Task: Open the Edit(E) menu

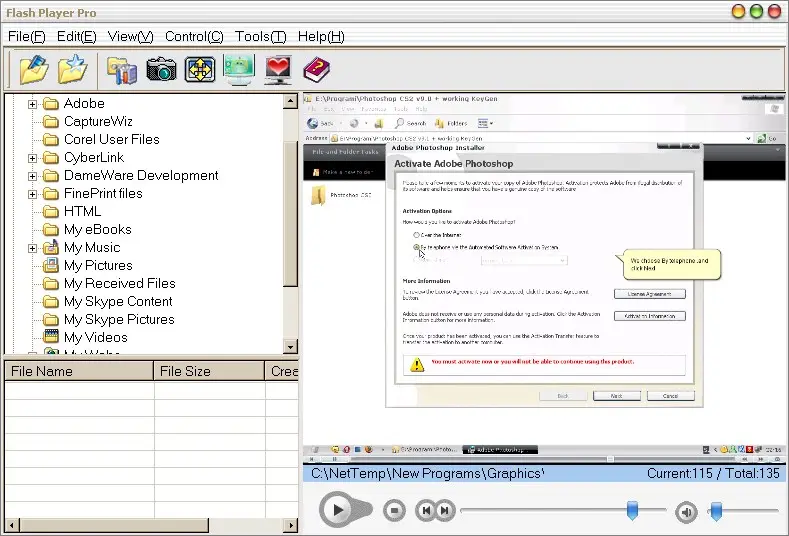Action: (x=76, y=36)
